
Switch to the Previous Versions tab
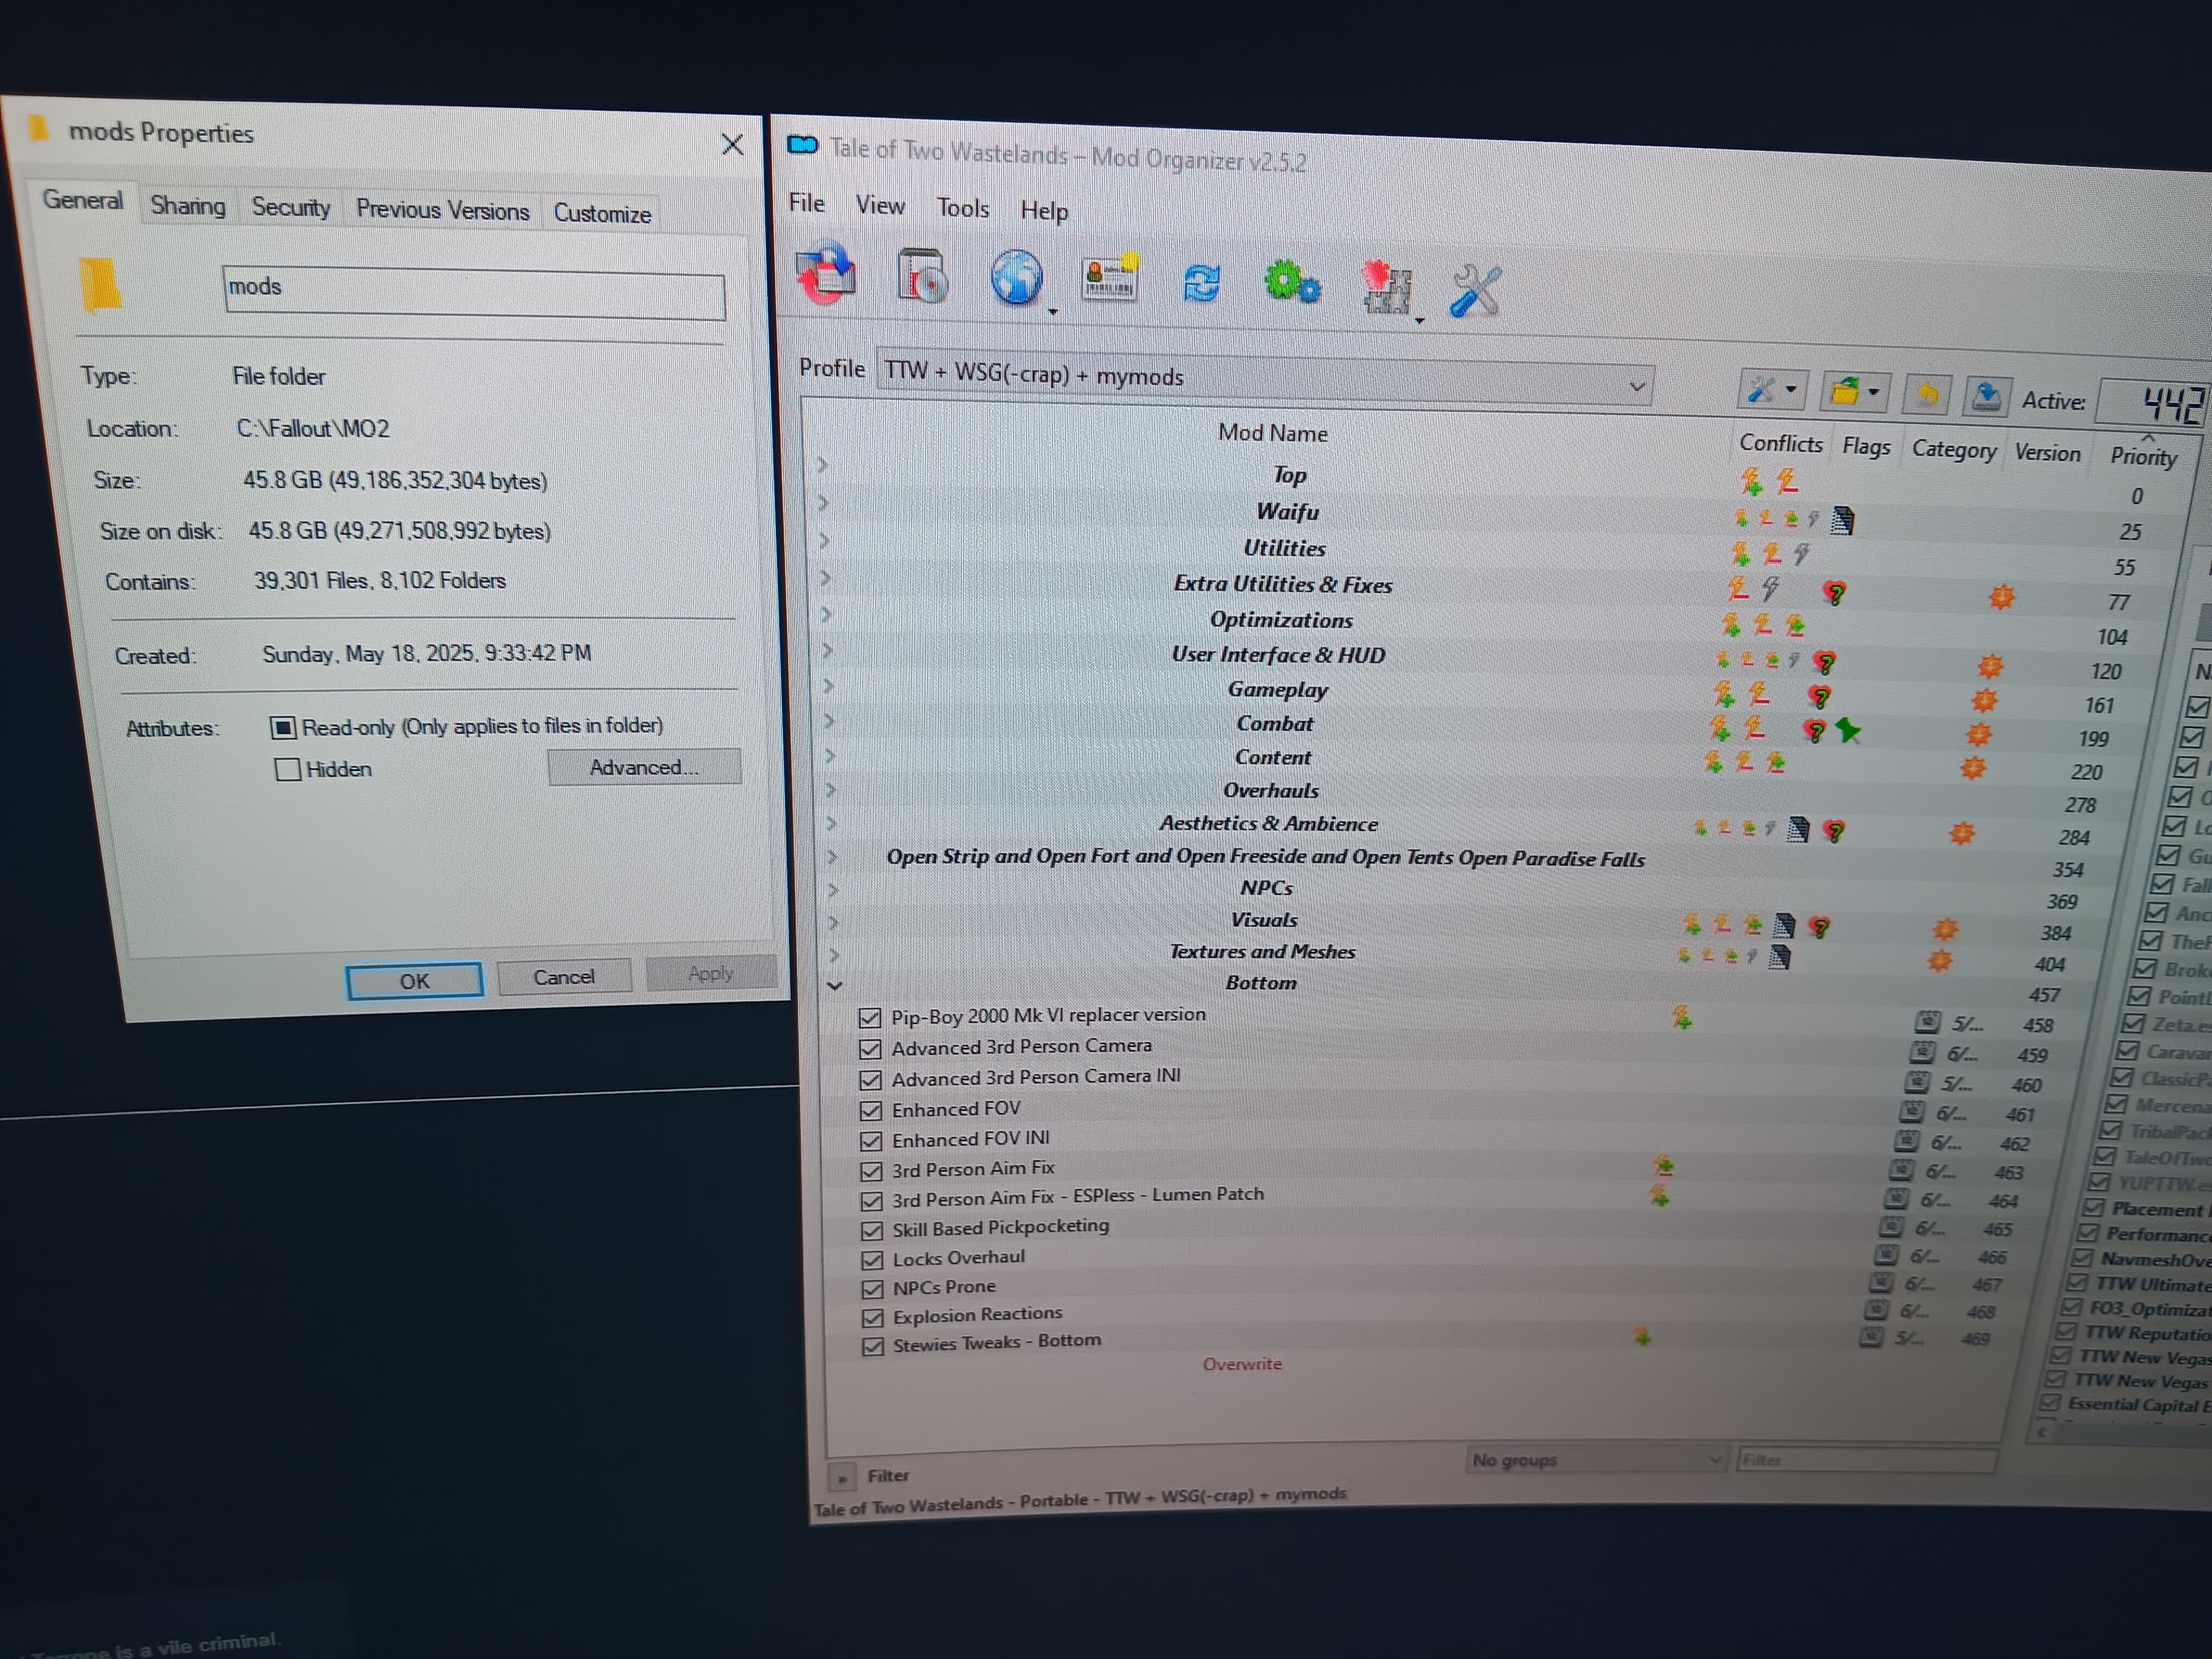(442, 210)
